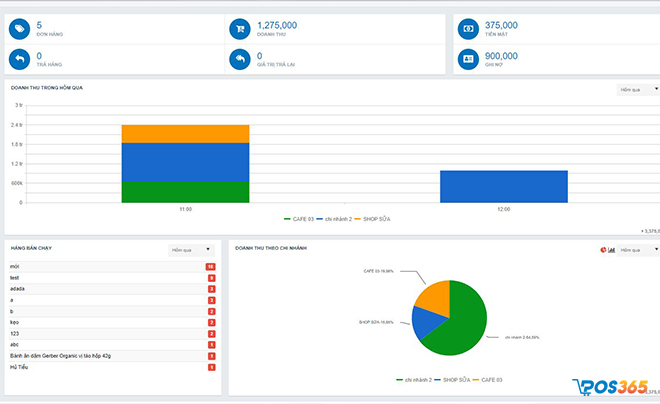Image resolution: width=660 pixels, height=404 pixels.
Task: Select the 'kẹo' best-seller row
Action: coord(112,323)
